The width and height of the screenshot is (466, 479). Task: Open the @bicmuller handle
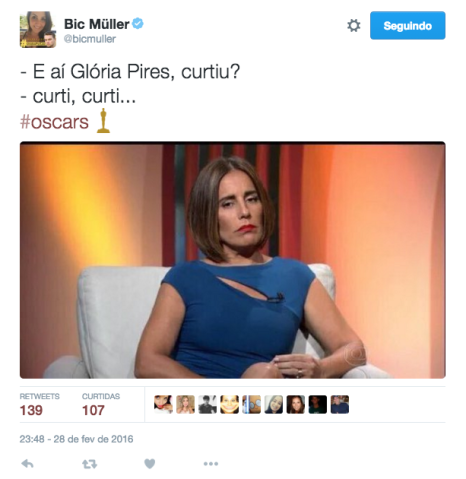pyautogui.click(x=90, y=39)
